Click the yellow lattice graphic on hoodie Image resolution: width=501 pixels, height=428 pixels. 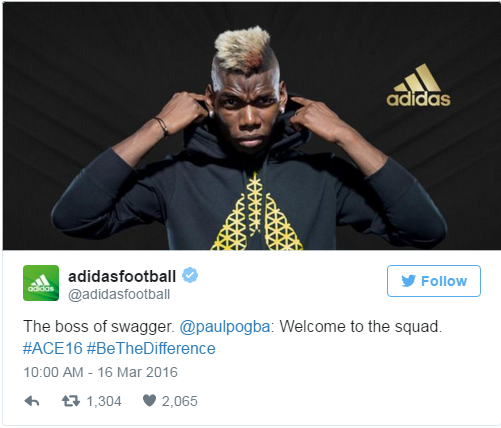(x=257, y=212)
